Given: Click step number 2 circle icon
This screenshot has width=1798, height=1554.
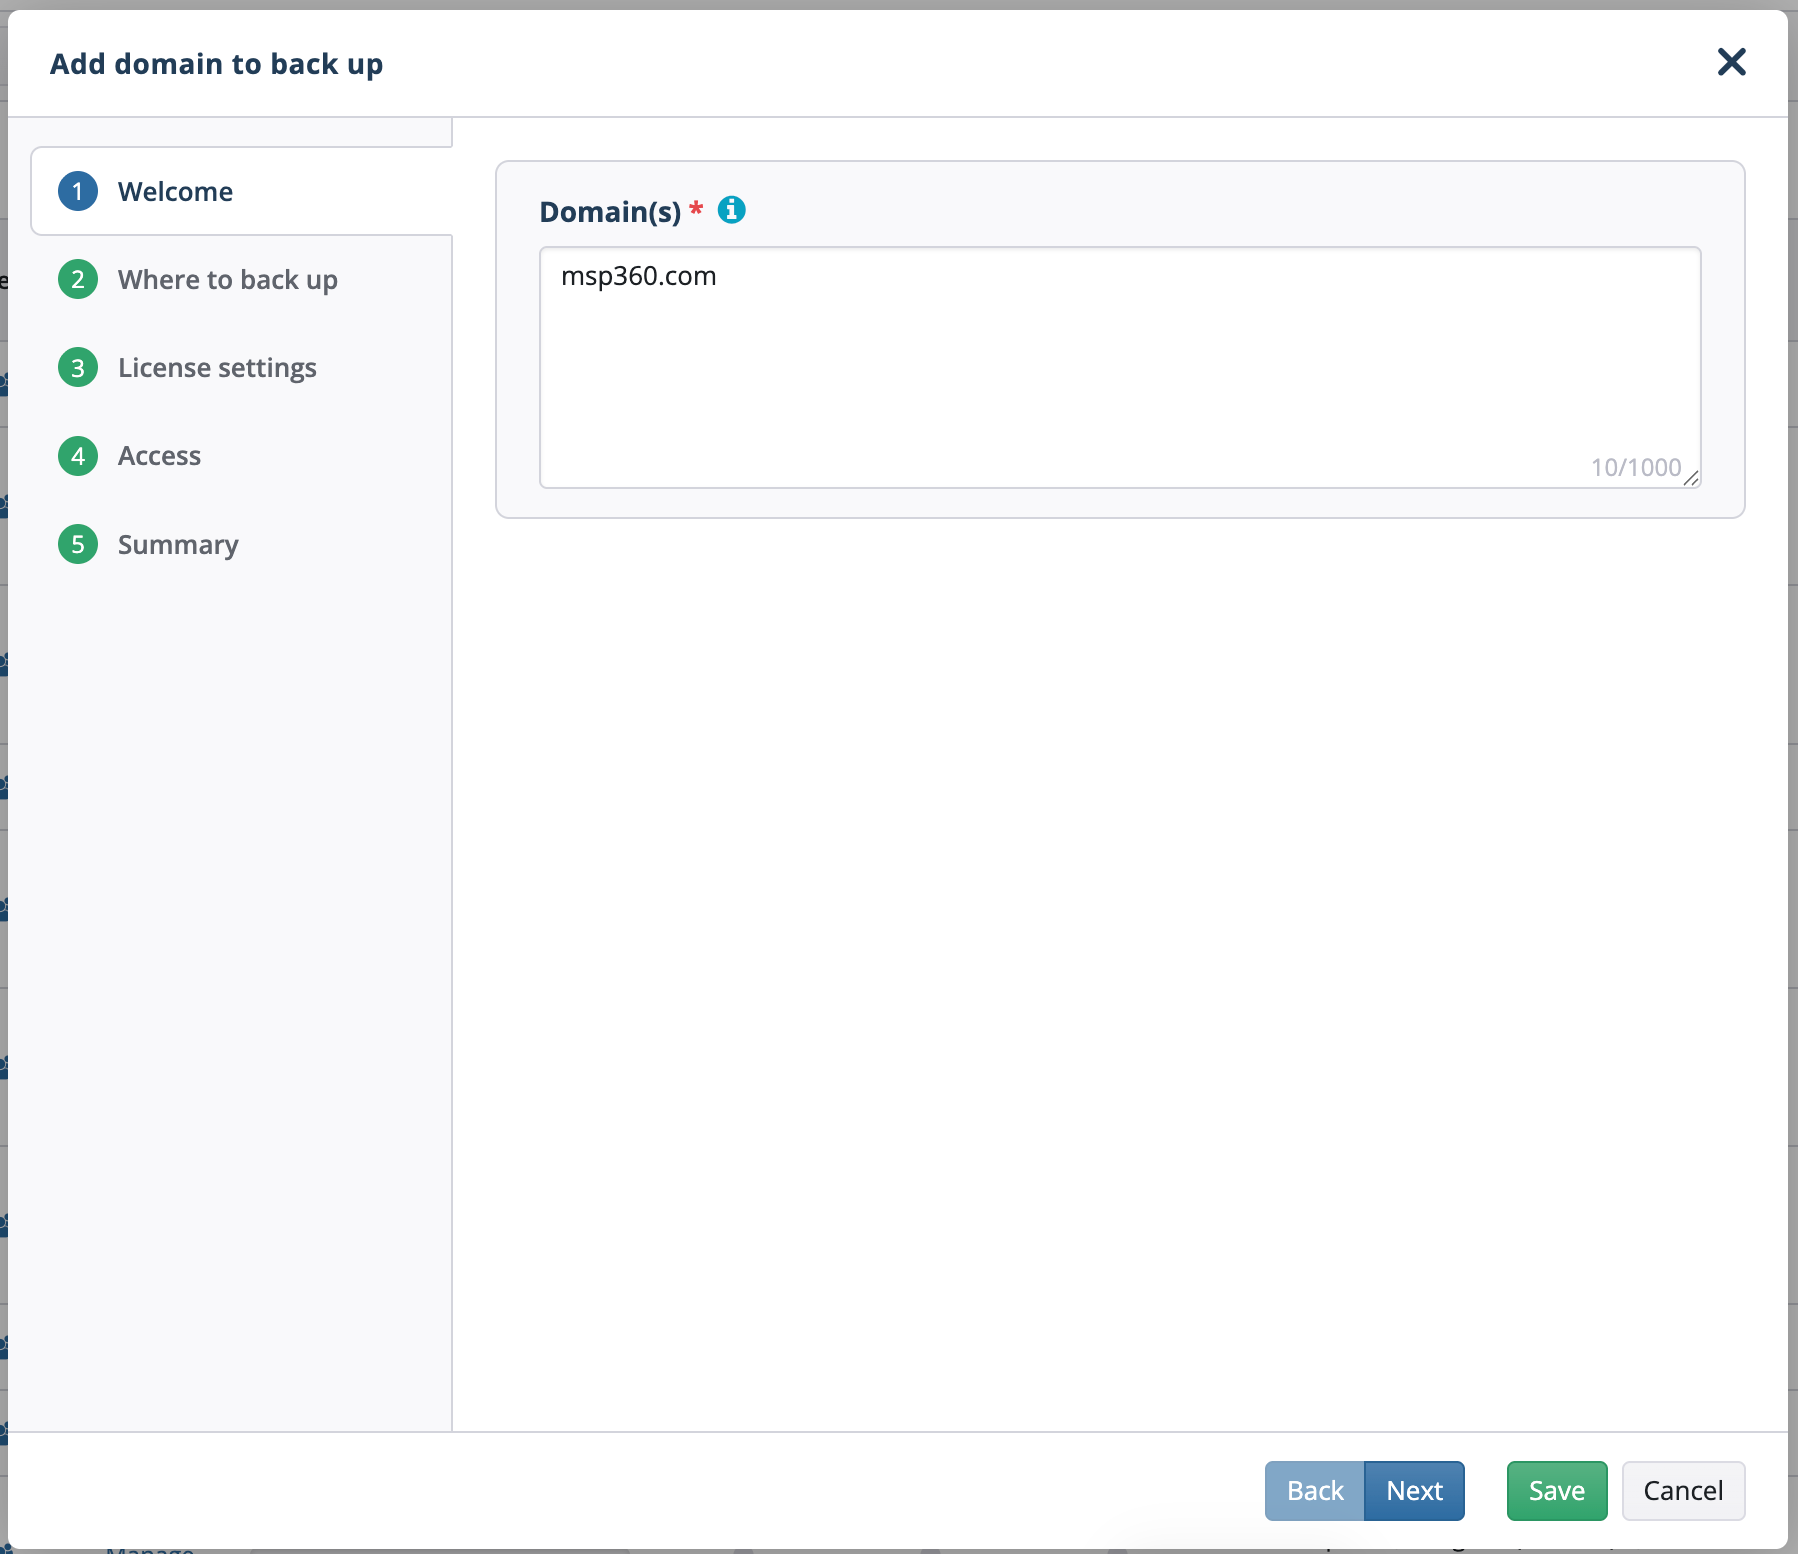Looking at the screenshot, I should [78, 279].
